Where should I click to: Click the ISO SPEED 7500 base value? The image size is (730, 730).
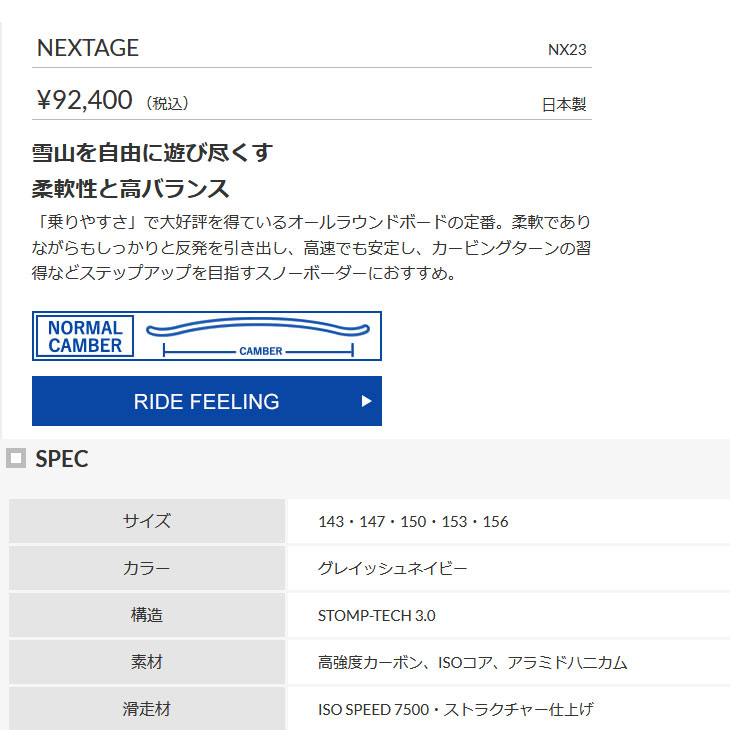456,710
